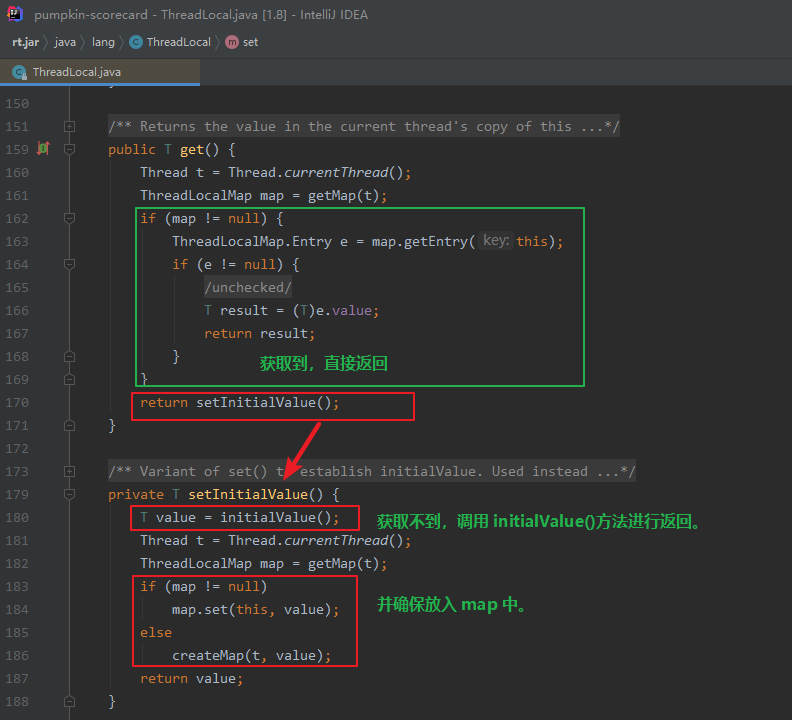The image size is (792, 720).
Task: Open the java package breadcrumb
Action: click(65, 42)
